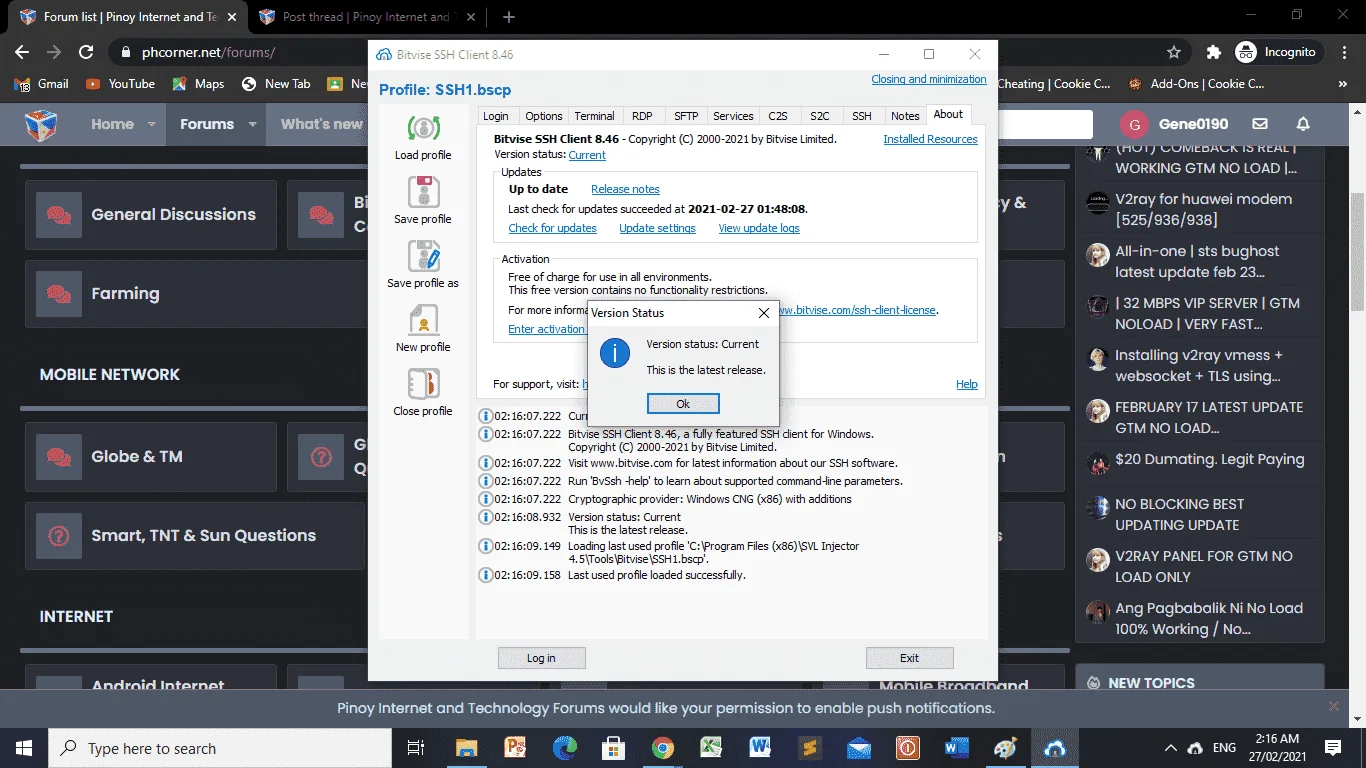Click the taskbar search box
Viewport: 1366px width, 768px height.
pyautogui.click(x=220, y=748)
